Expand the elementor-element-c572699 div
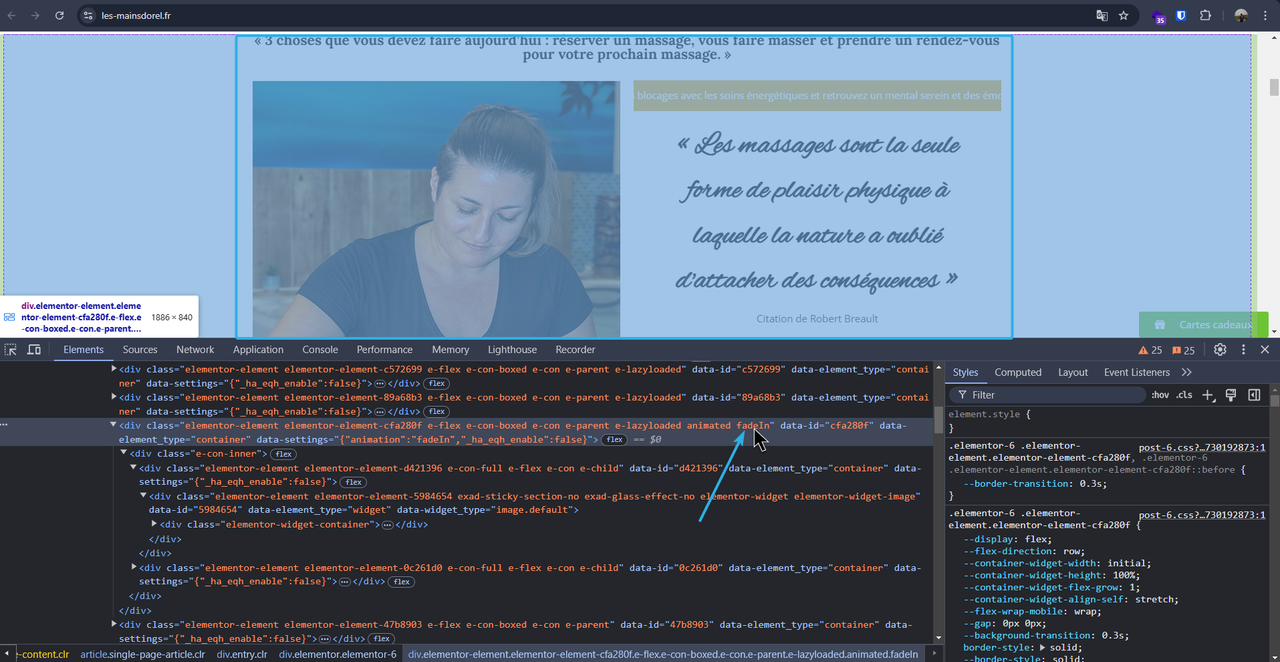Image resolution: width=1280 pixels, height=662 pixels. point(114,369)
